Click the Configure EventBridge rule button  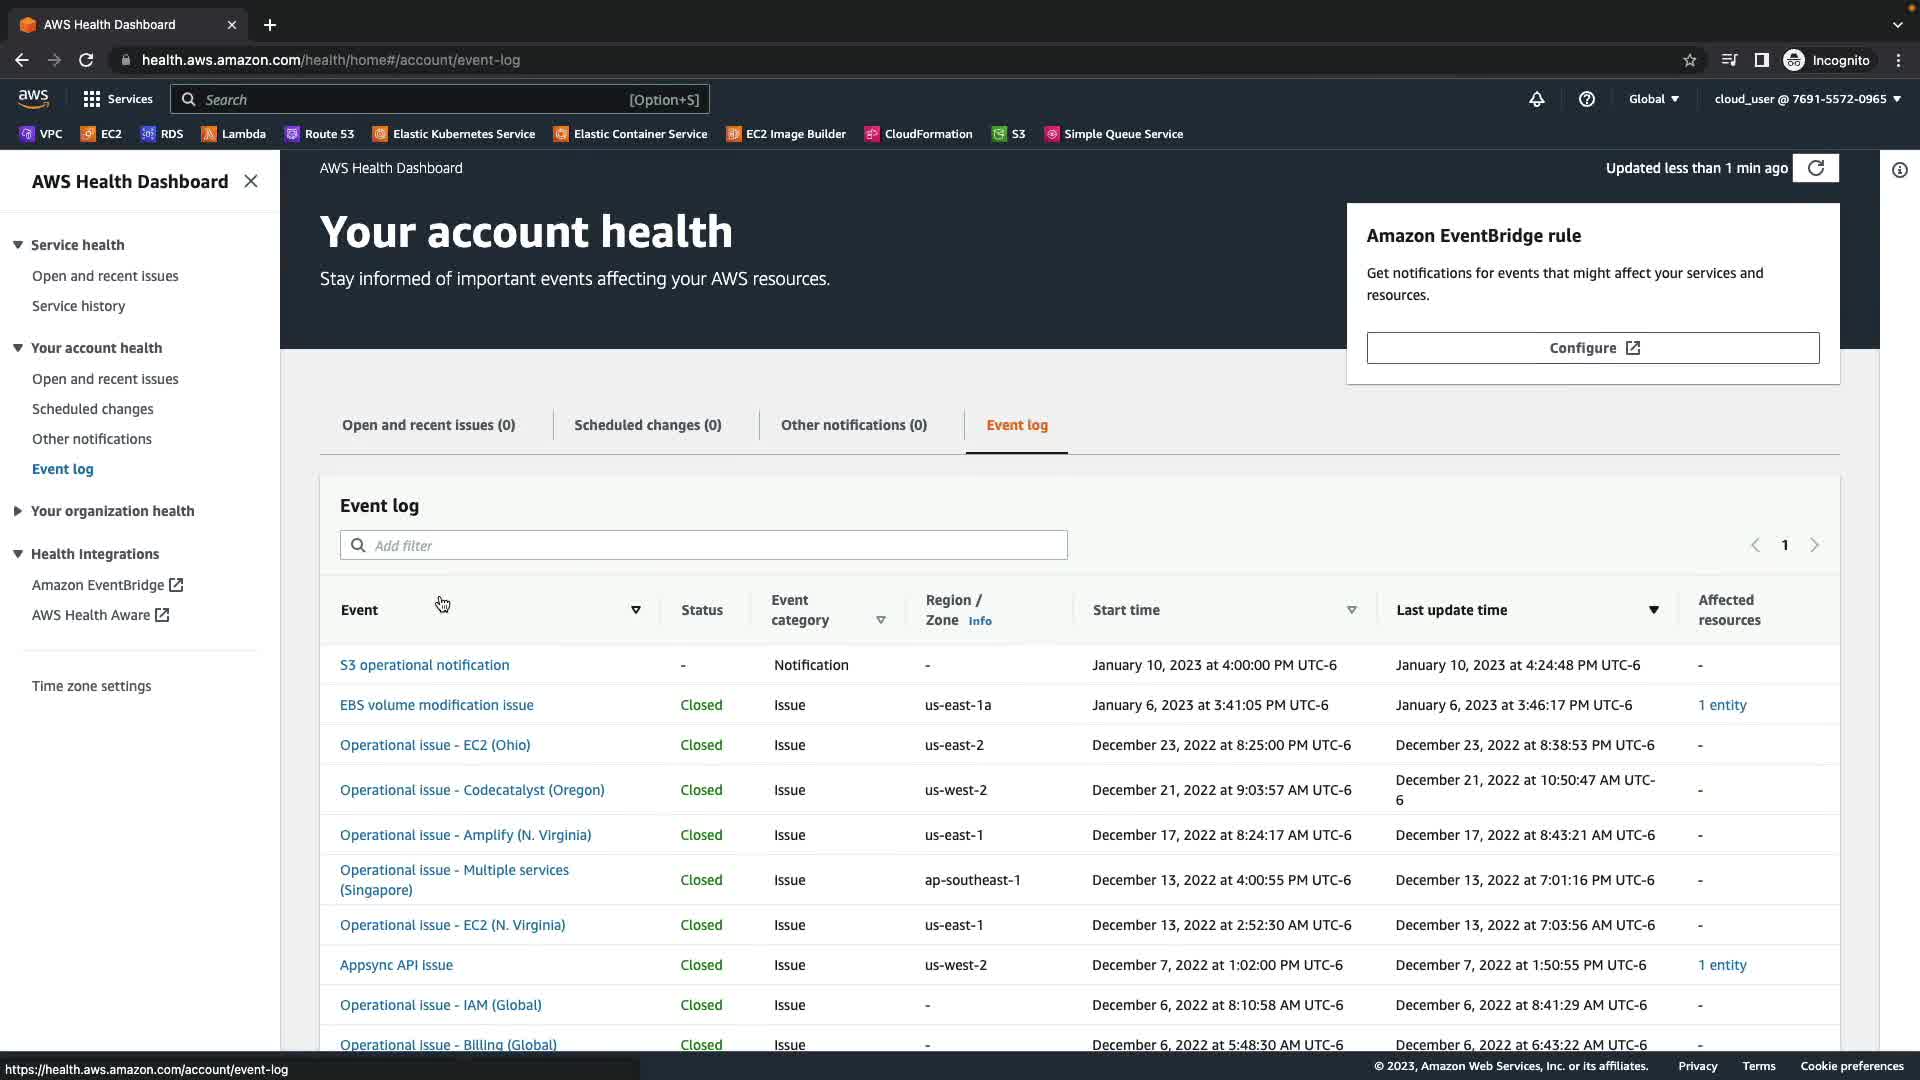tap(1592, 348)
